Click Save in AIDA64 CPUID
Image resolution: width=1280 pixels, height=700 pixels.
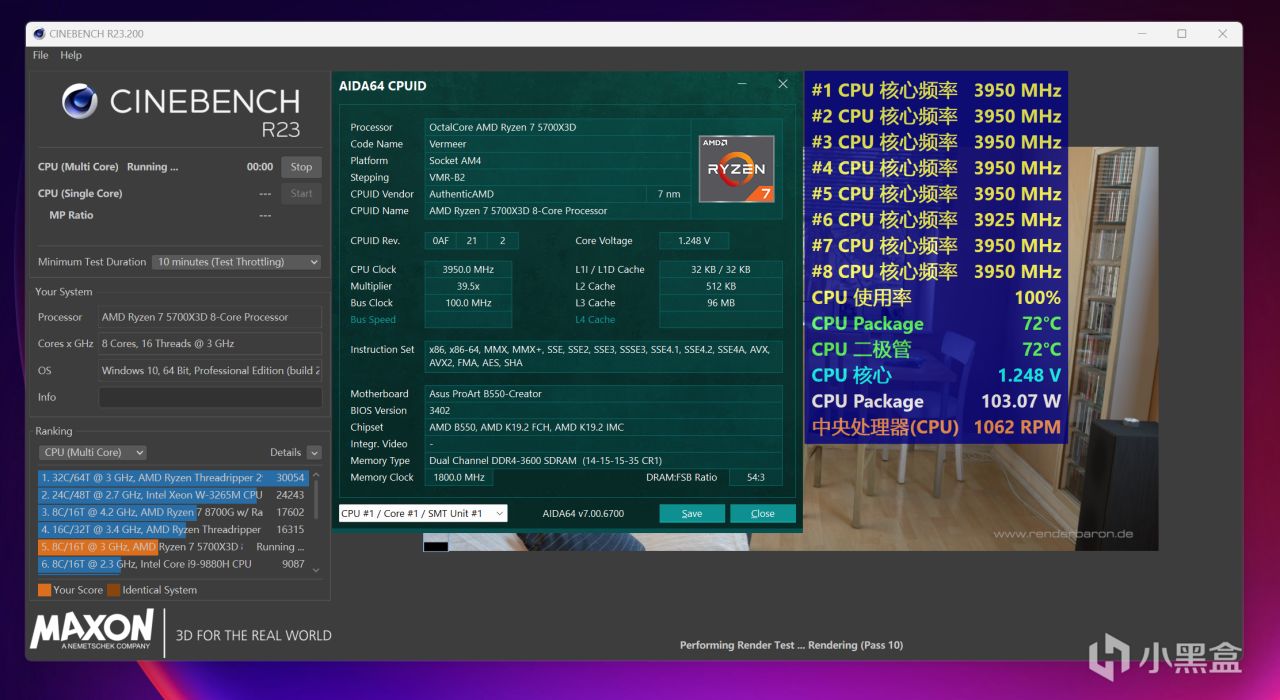point(692,513)
